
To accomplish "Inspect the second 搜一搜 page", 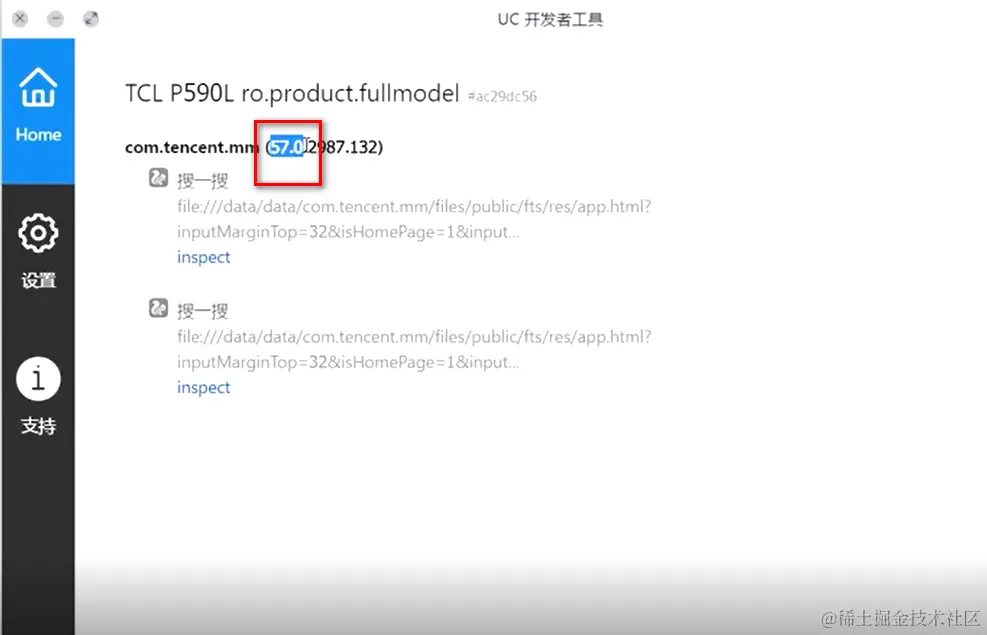I will coord(203,388).
